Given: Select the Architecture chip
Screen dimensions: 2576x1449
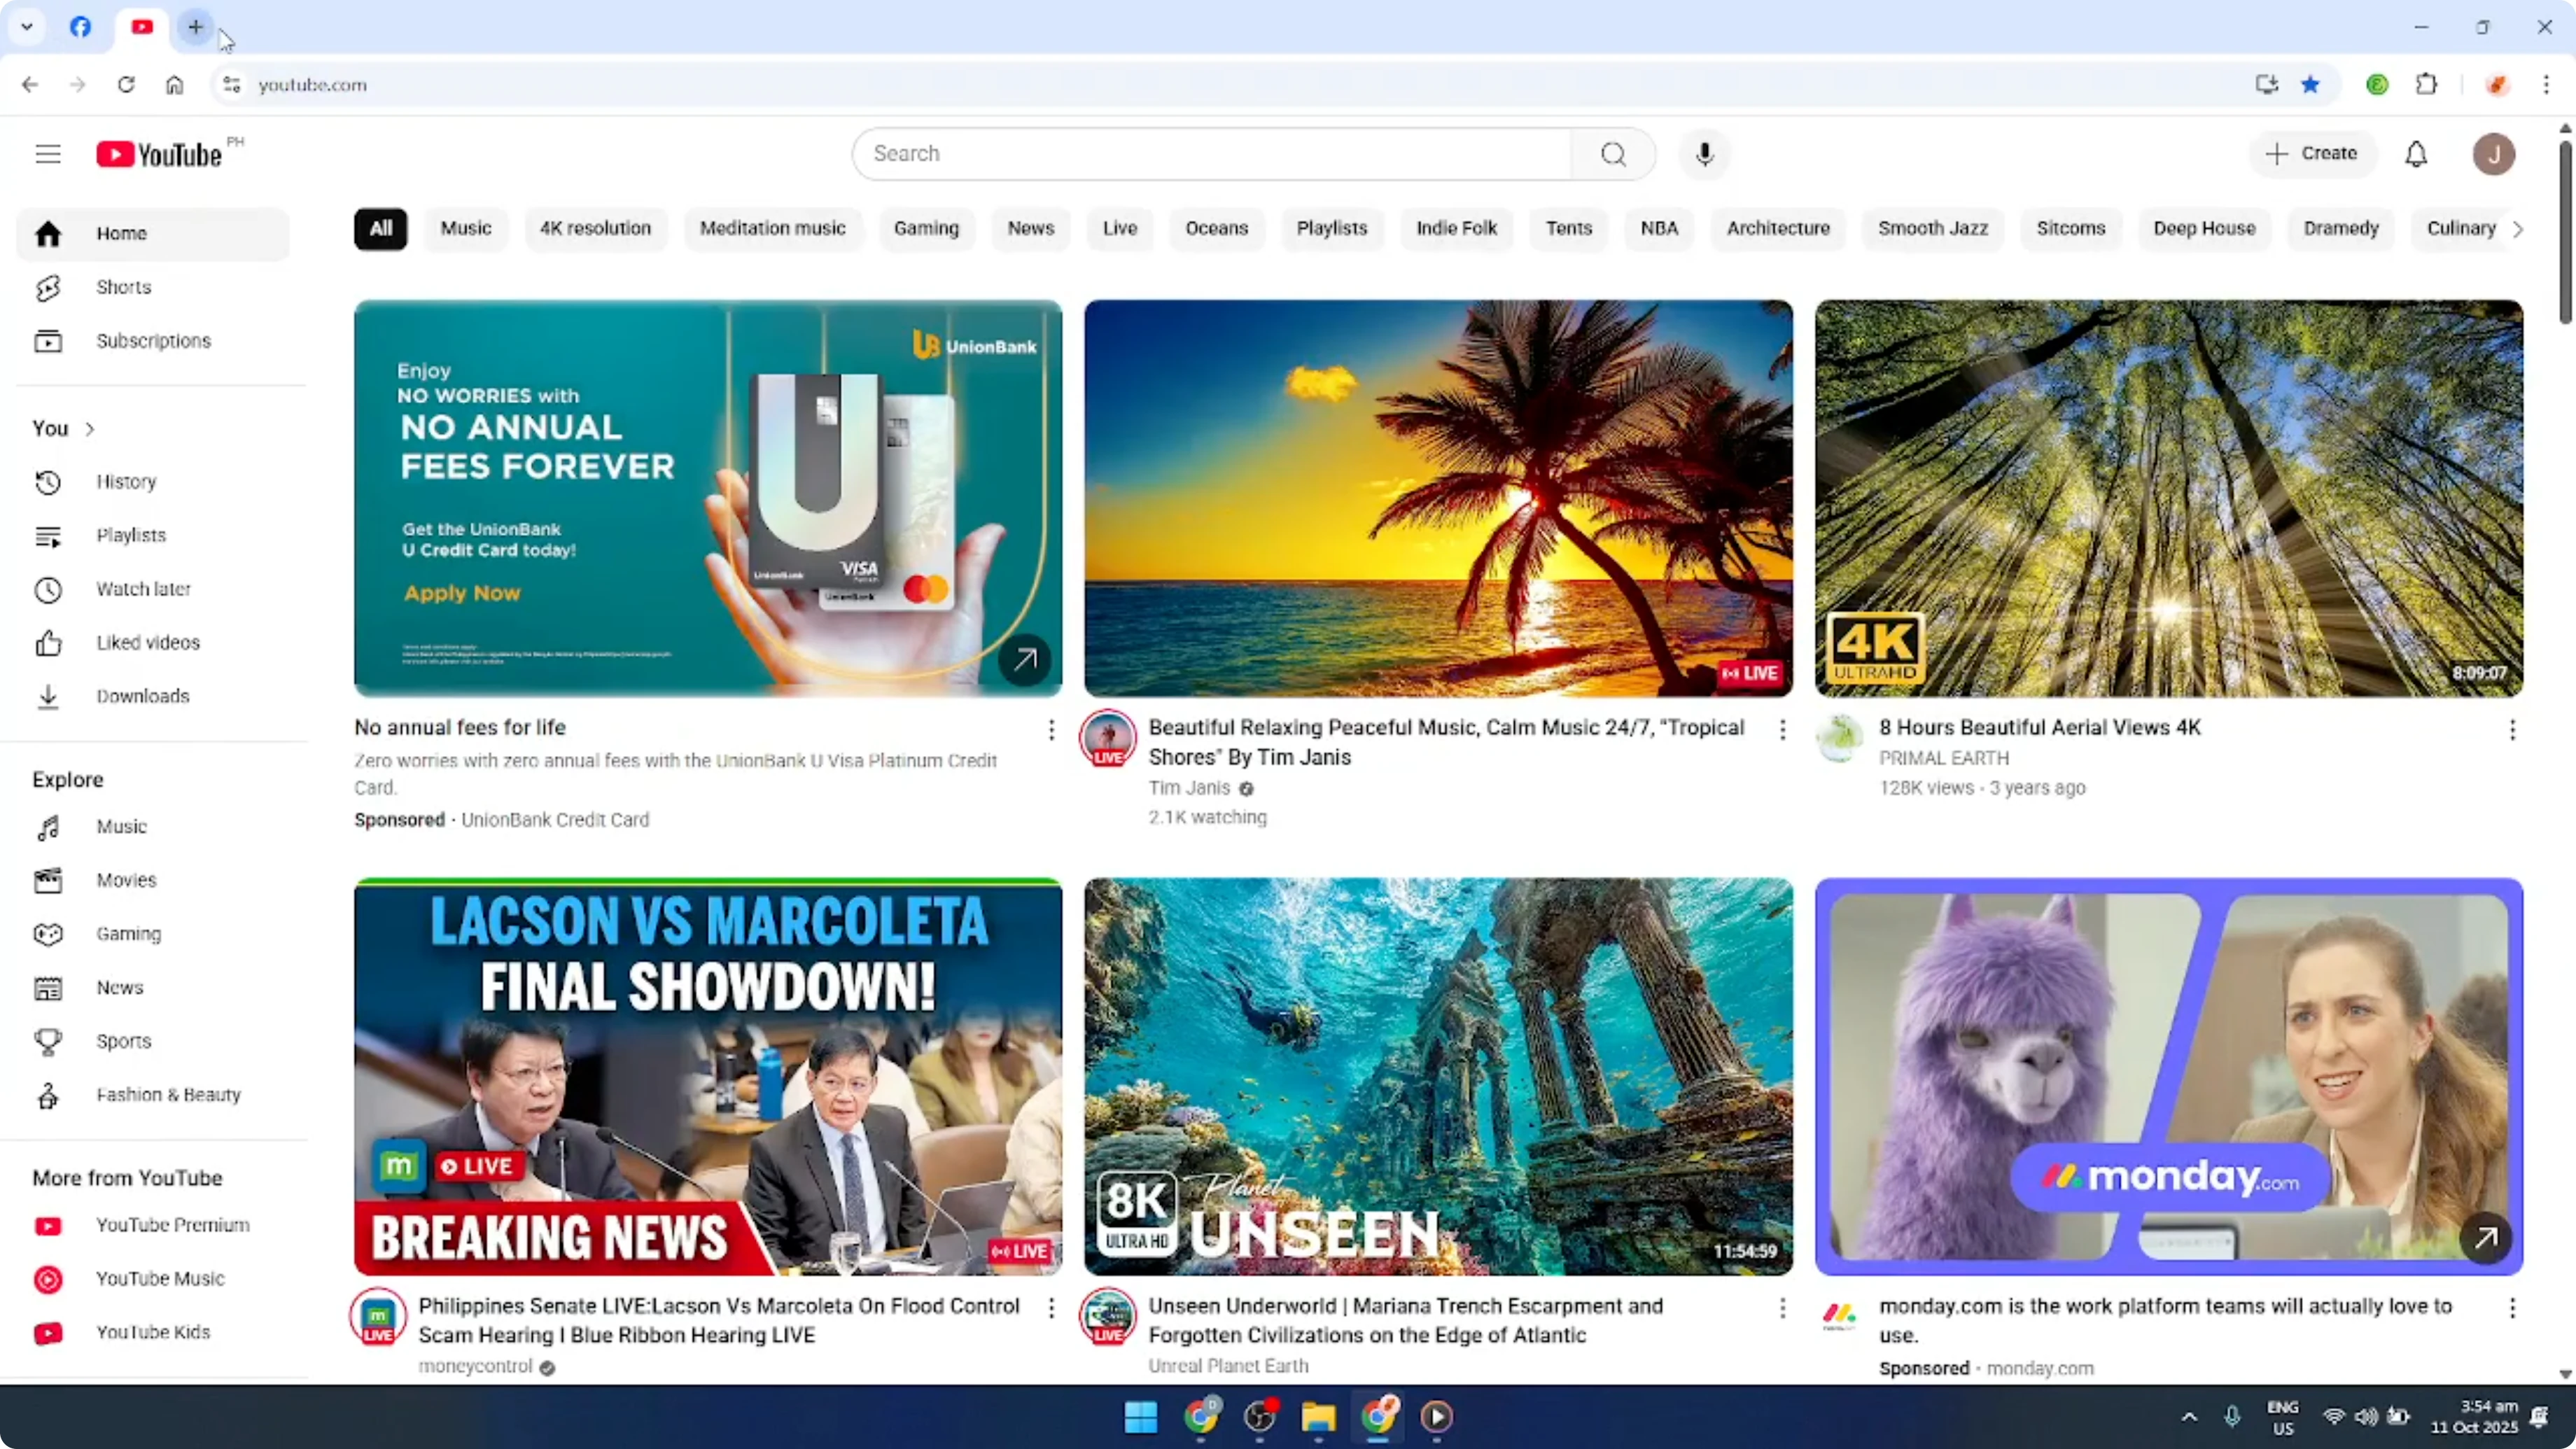Looking at the screenshot, I should (x=1778, y=229).
